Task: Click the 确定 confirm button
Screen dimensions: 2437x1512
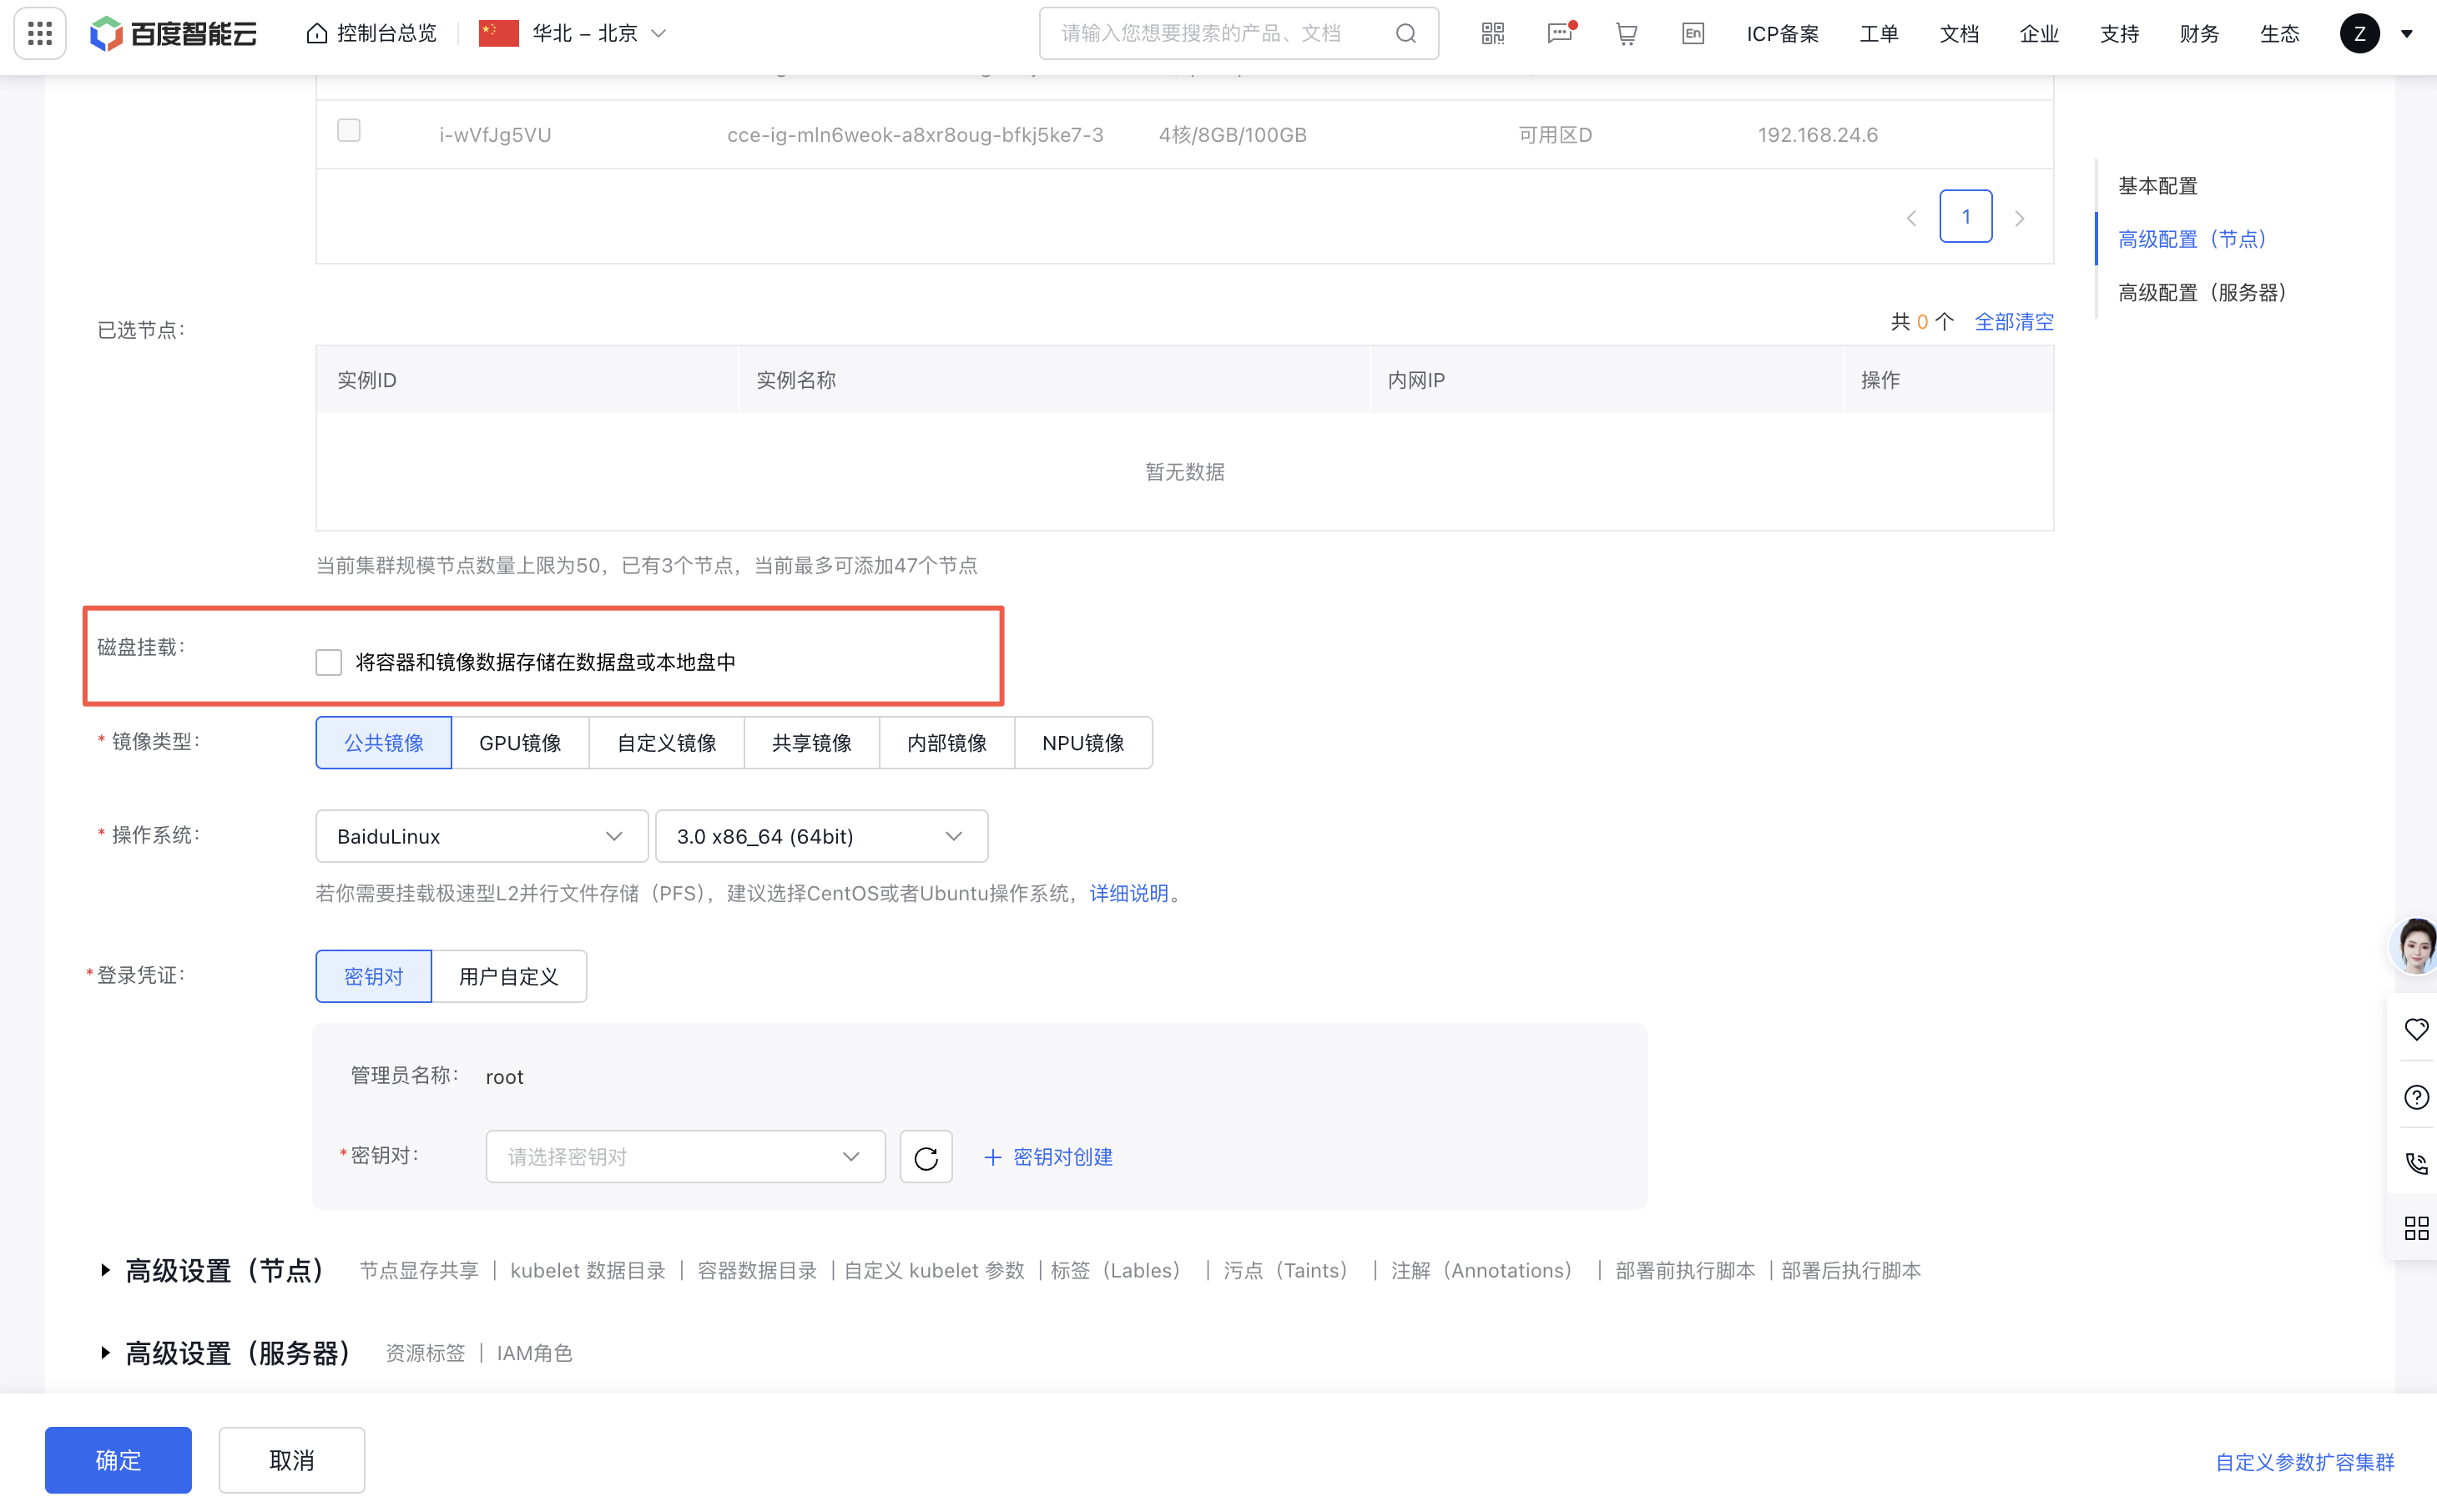Action: tap(118, 1460)
